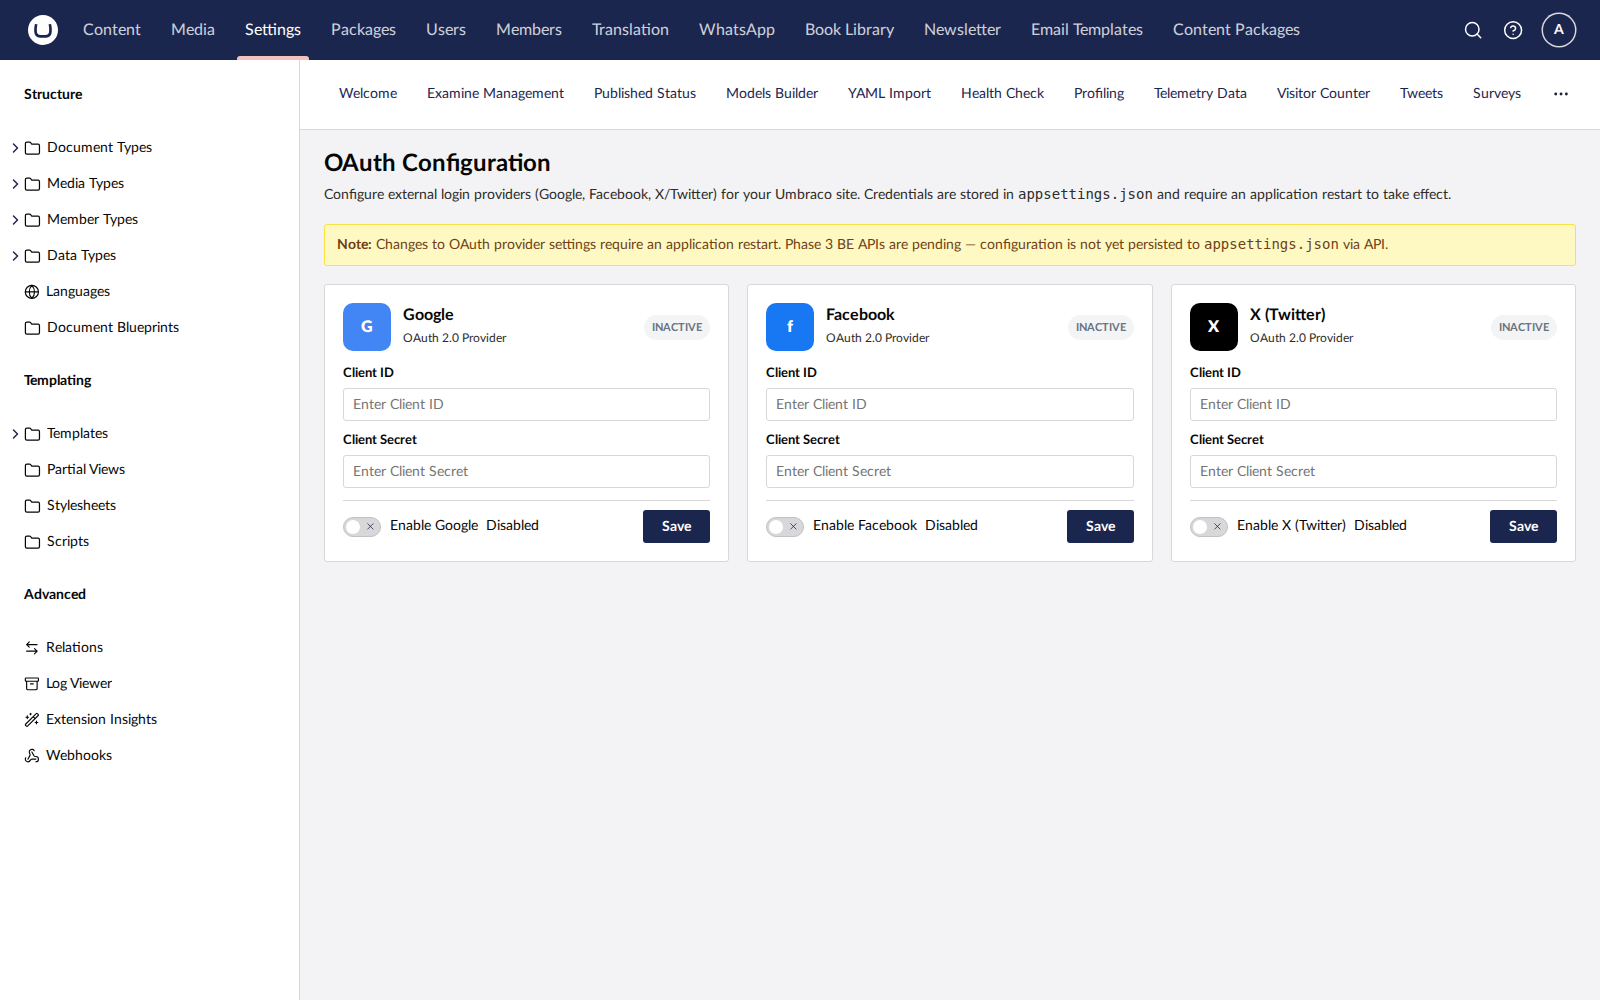Go to the Content section
The width and height of the screenshot is (1600, 1000).
click(112, 30)
